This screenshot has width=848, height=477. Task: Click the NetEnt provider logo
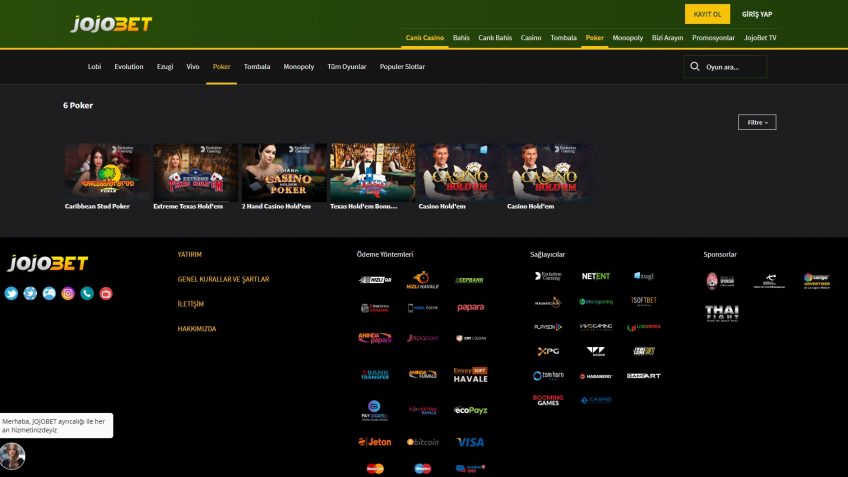[595, 276]
